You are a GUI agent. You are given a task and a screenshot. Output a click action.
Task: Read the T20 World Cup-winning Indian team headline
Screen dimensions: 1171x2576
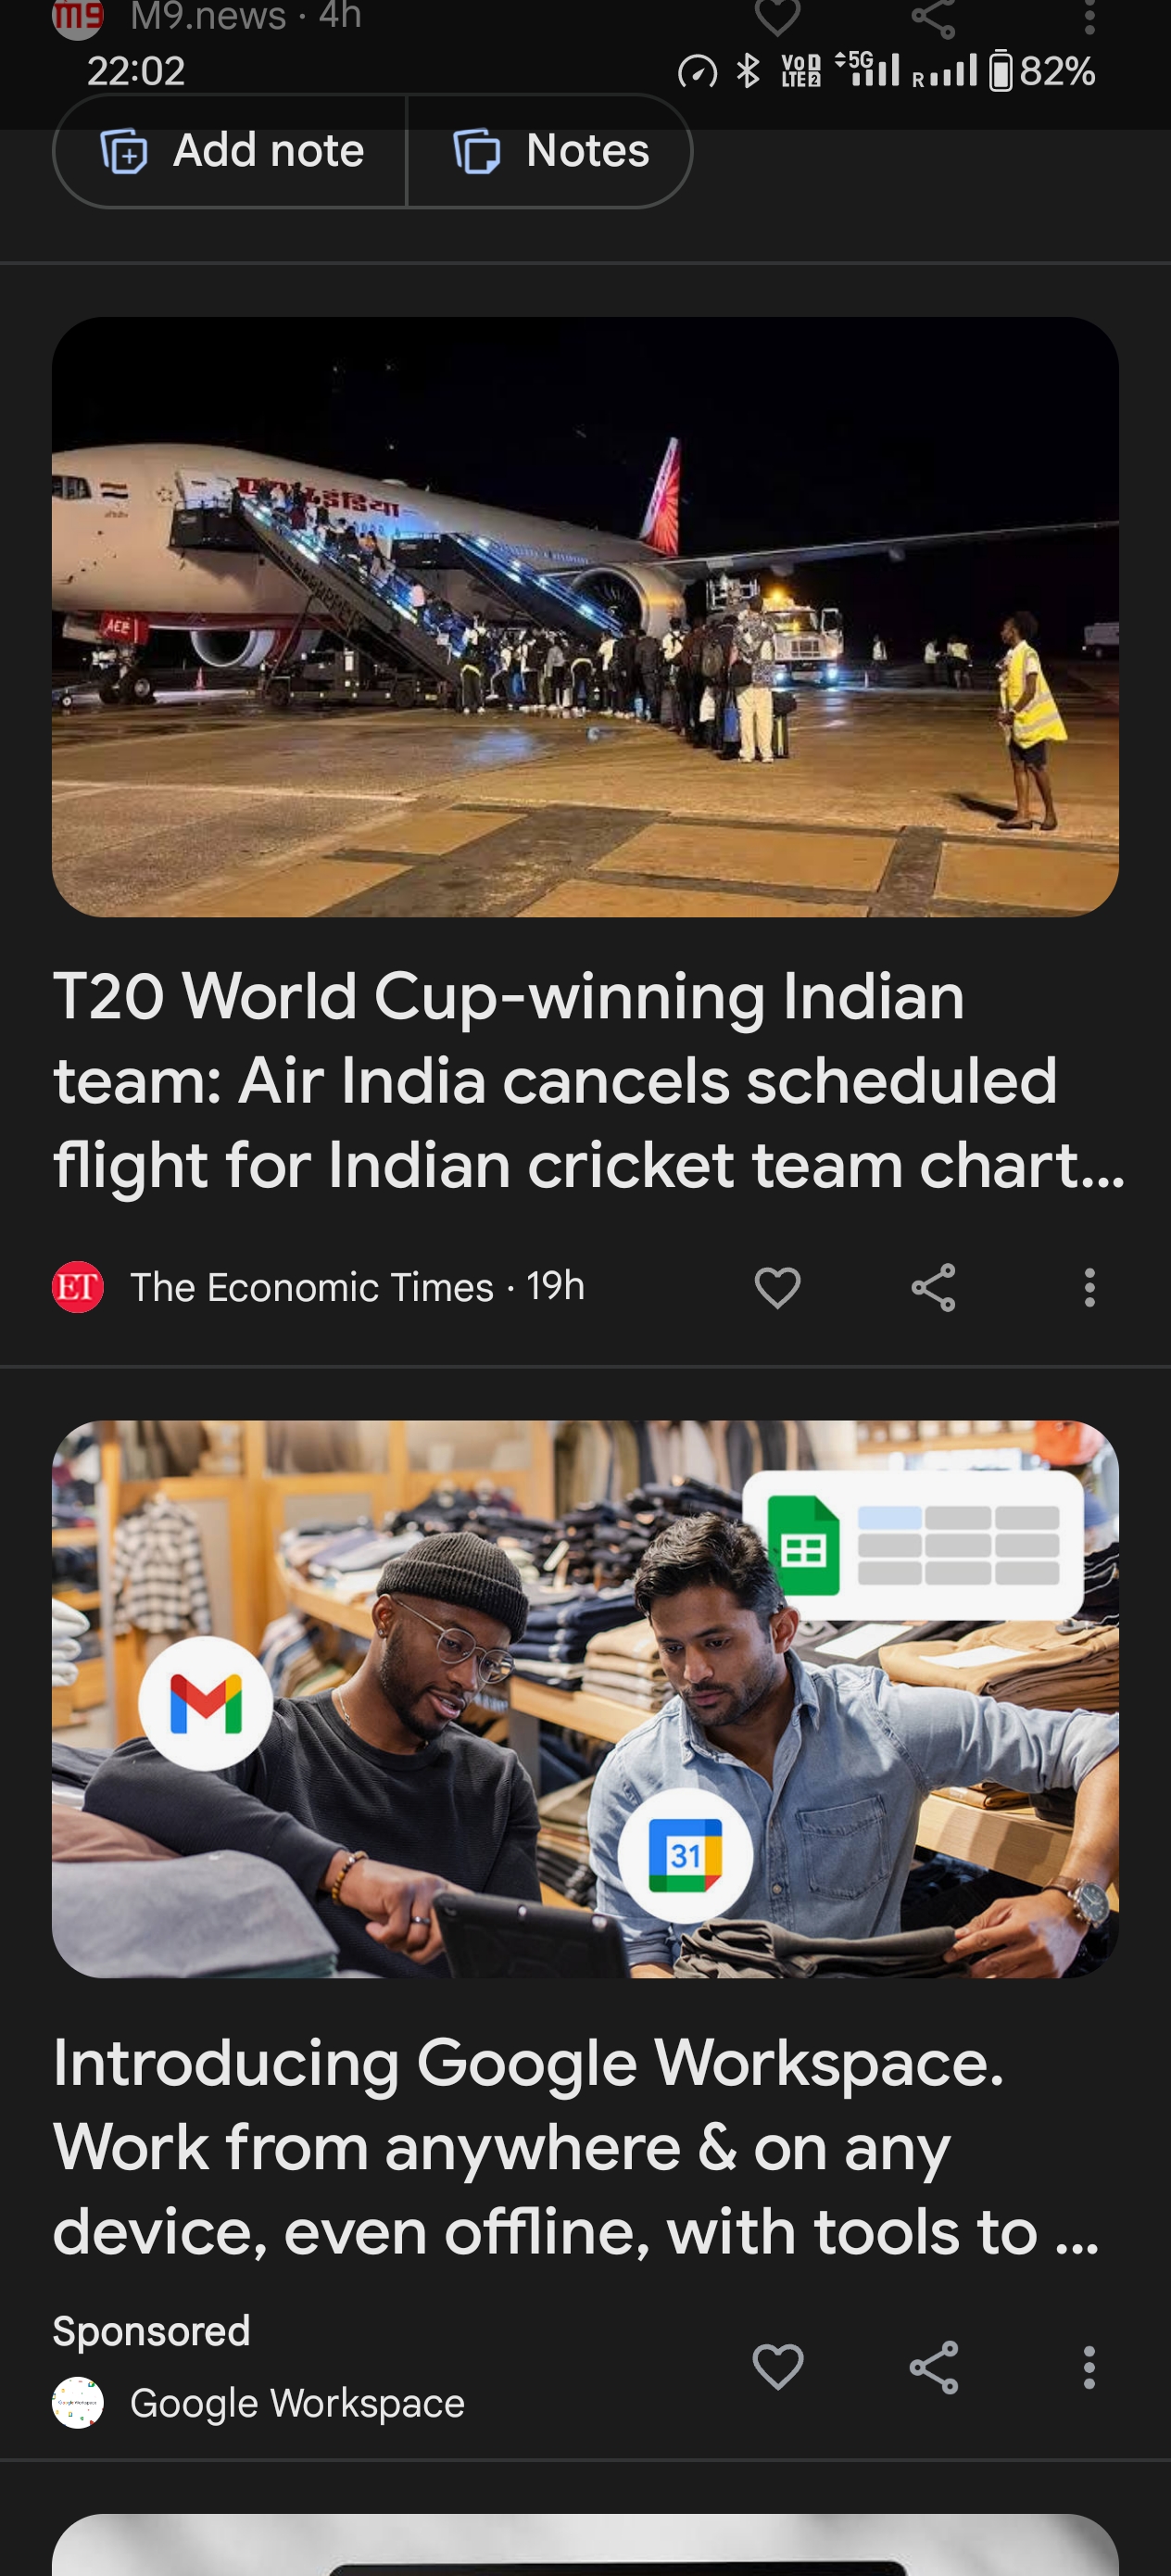[588, 1081]
